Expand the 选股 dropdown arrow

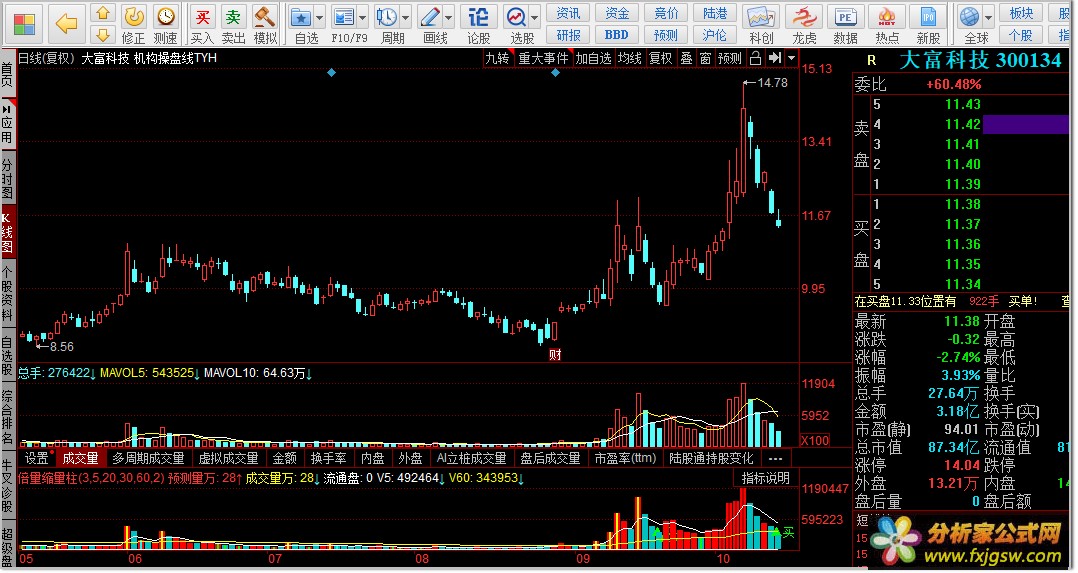[x=534, y=17]
